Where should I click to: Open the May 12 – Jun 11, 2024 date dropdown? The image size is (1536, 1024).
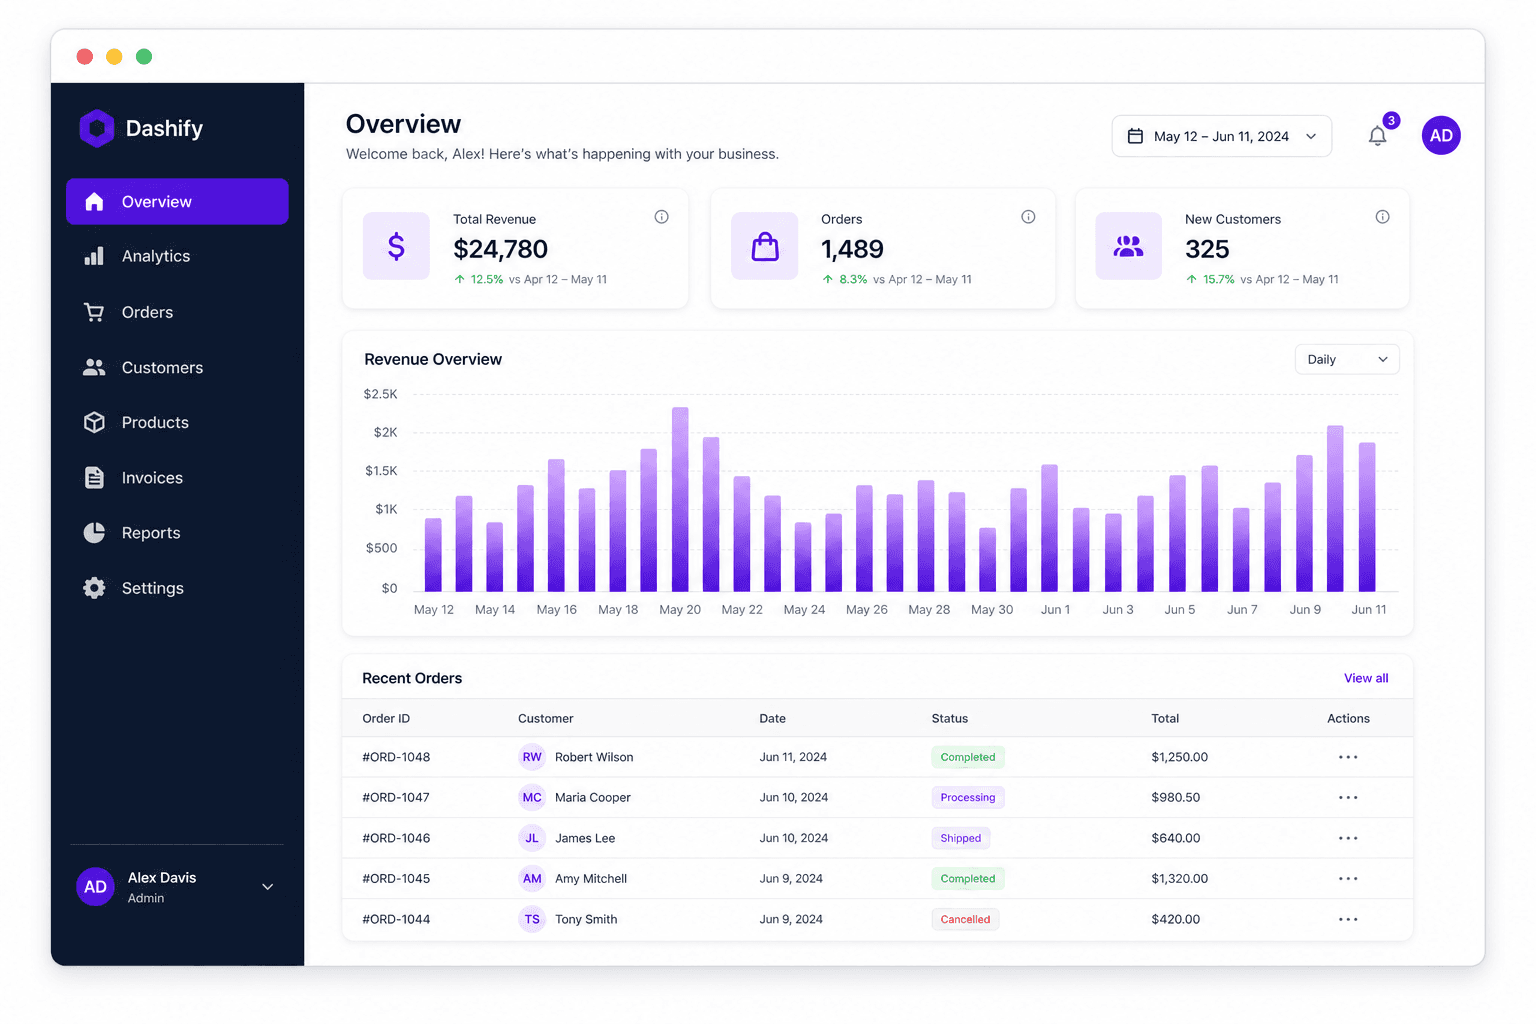1221,136
